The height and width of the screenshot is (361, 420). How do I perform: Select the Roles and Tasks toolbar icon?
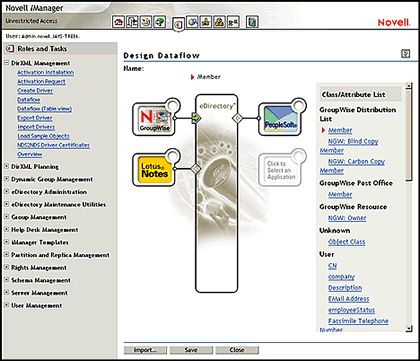pos(178,25)
